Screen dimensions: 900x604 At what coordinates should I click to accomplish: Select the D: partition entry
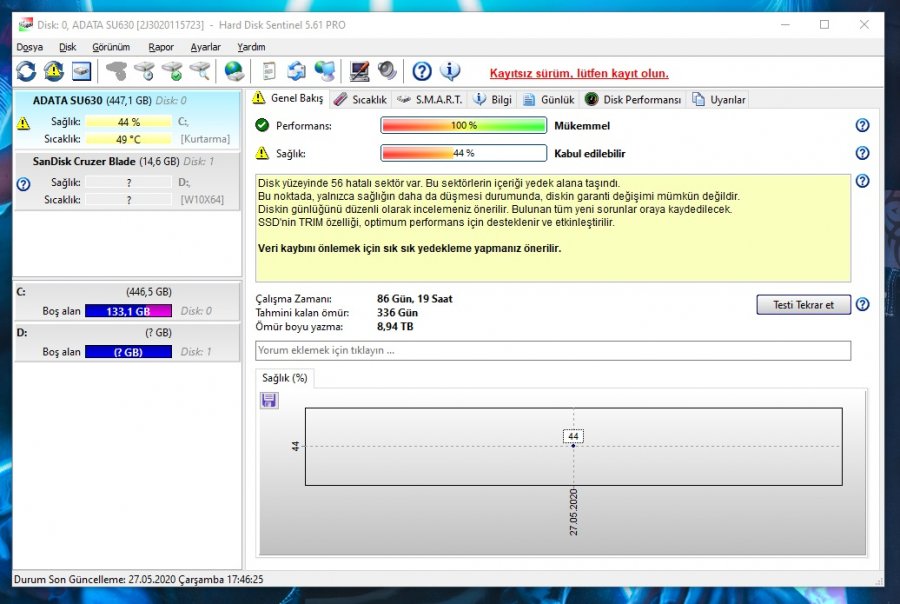click(x=126, y=342)
